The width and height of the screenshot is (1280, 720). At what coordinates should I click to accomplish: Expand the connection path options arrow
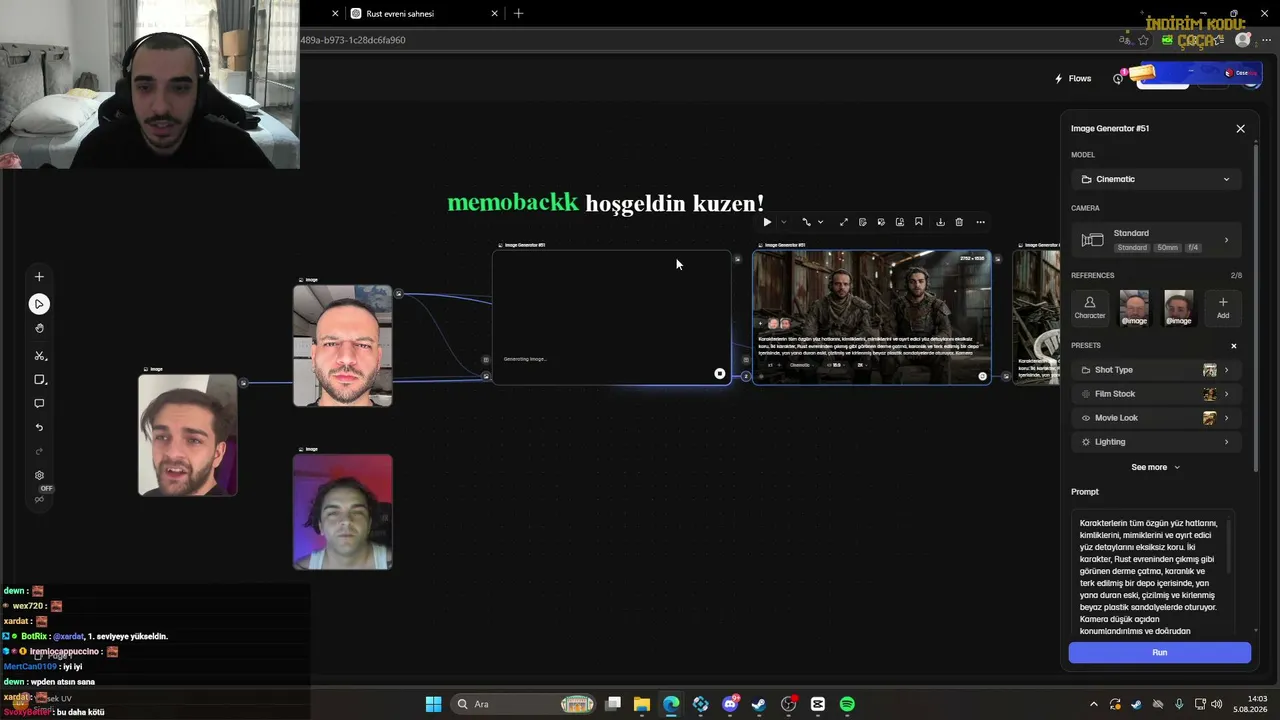click(820, 222)
